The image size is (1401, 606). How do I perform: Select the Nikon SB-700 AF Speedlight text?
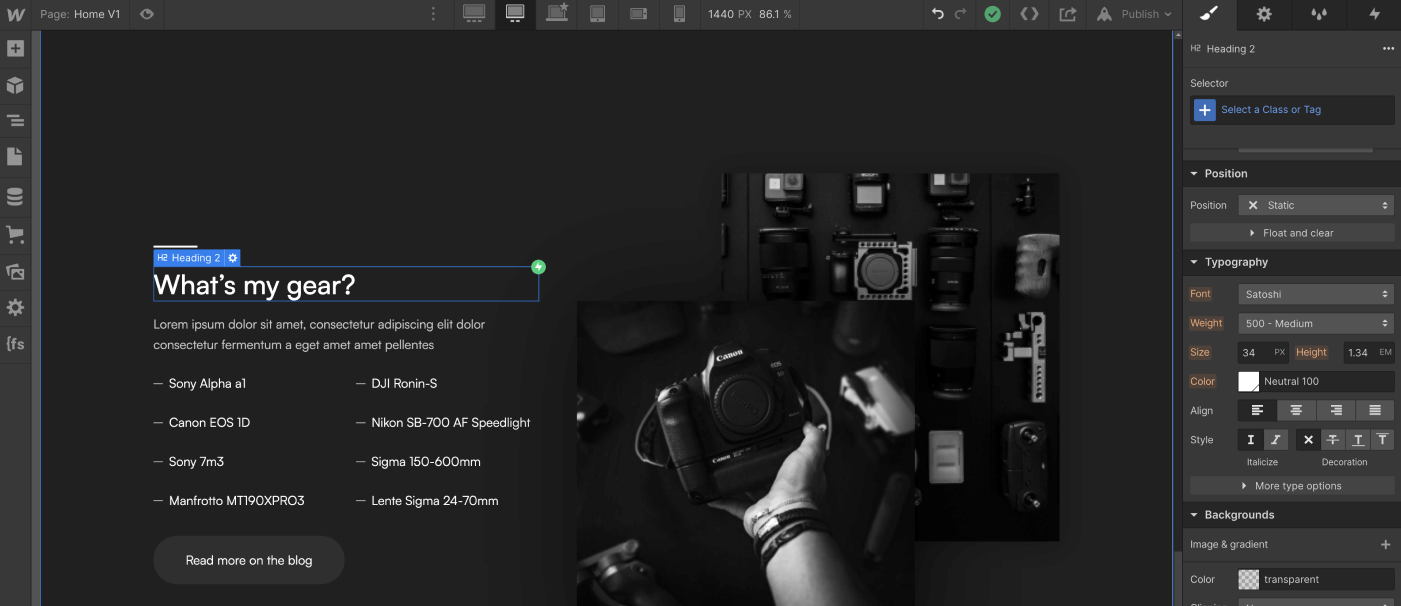450,422
